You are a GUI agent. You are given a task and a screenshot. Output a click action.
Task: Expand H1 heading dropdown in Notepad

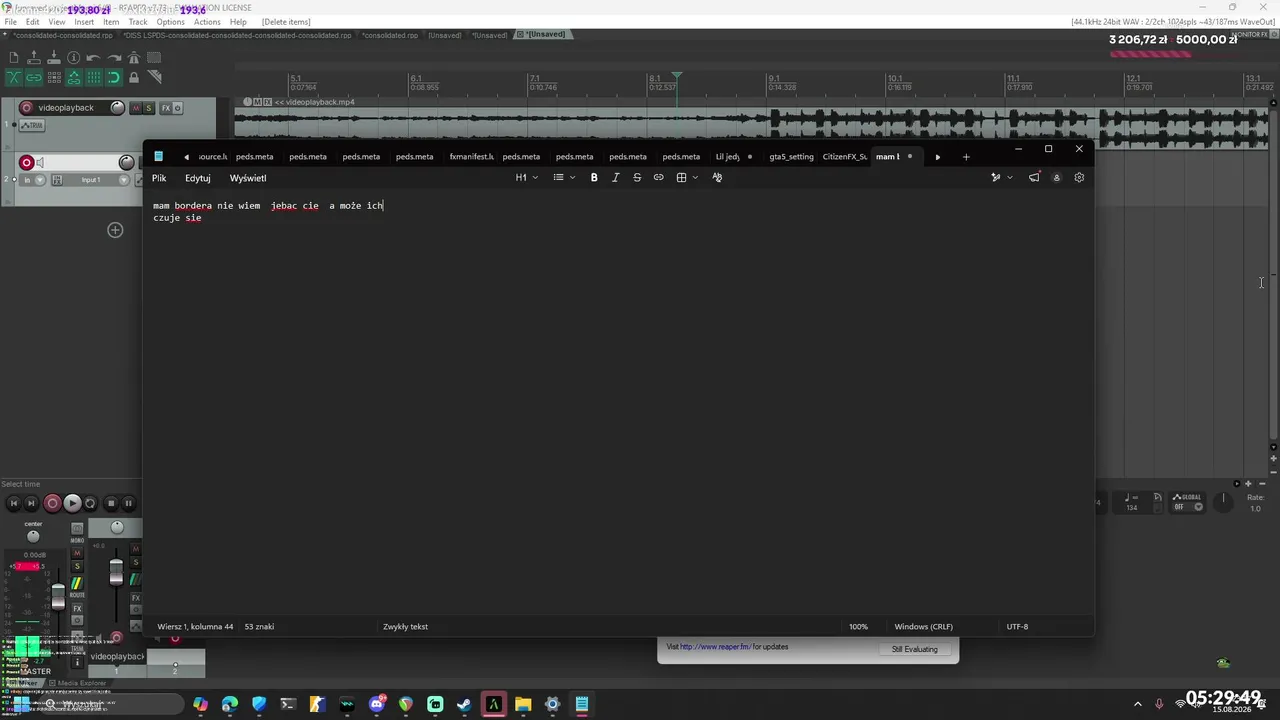(x=527, y=177)
